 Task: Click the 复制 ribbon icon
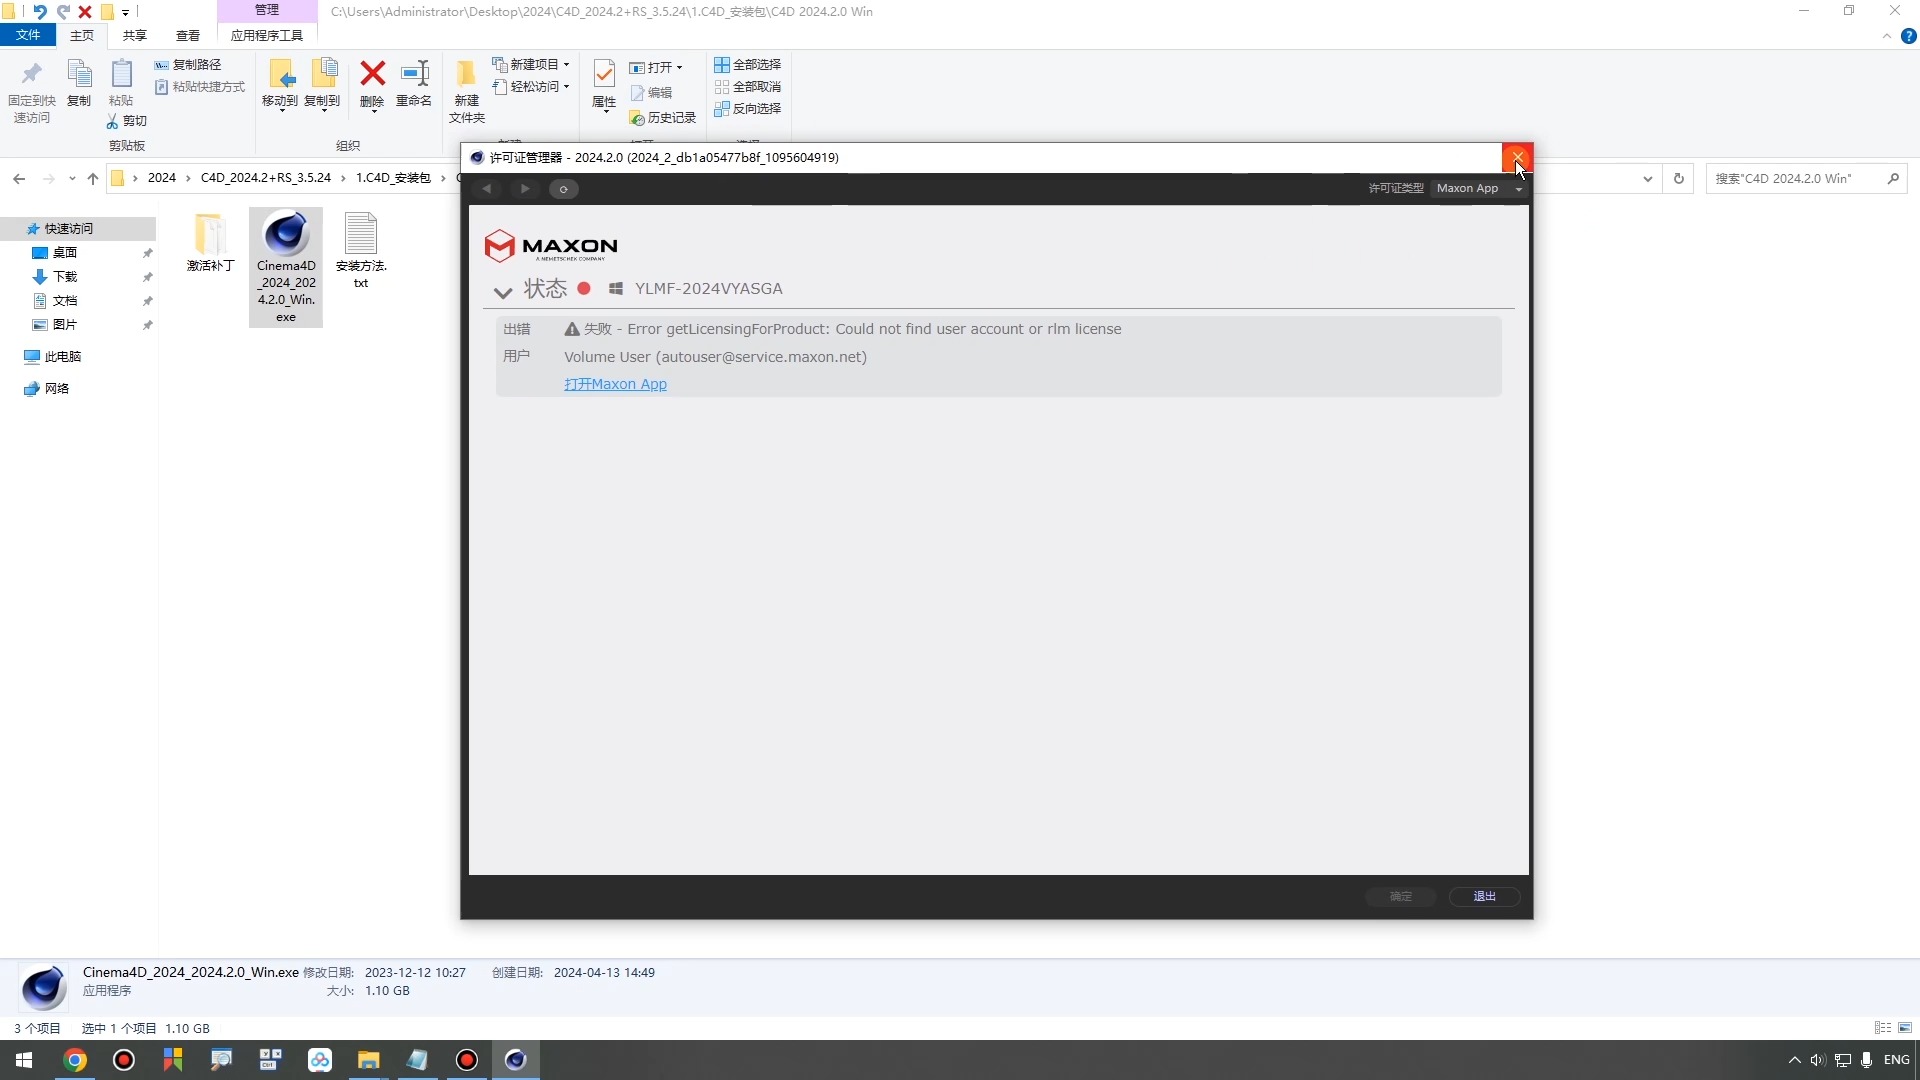pyautogui.click(x=79, y=74)
